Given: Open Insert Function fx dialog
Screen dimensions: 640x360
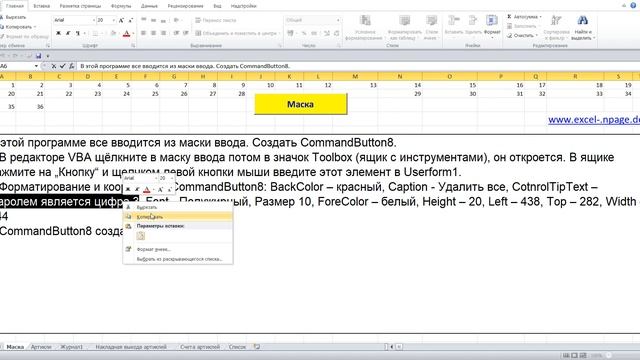Looking at the screenshot, I should pos(71,66).
